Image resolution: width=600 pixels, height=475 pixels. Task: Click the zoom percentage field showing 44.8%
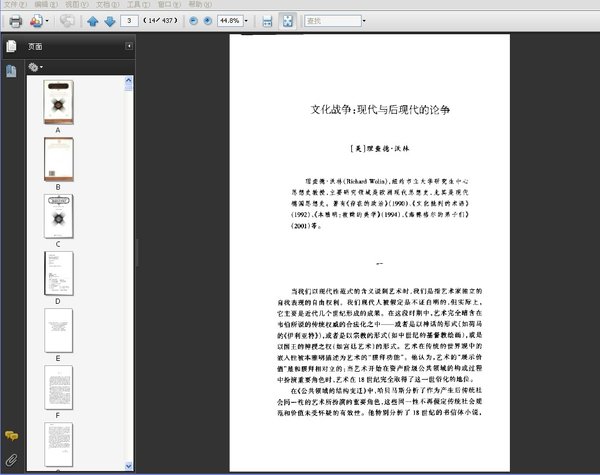point(230,21)
